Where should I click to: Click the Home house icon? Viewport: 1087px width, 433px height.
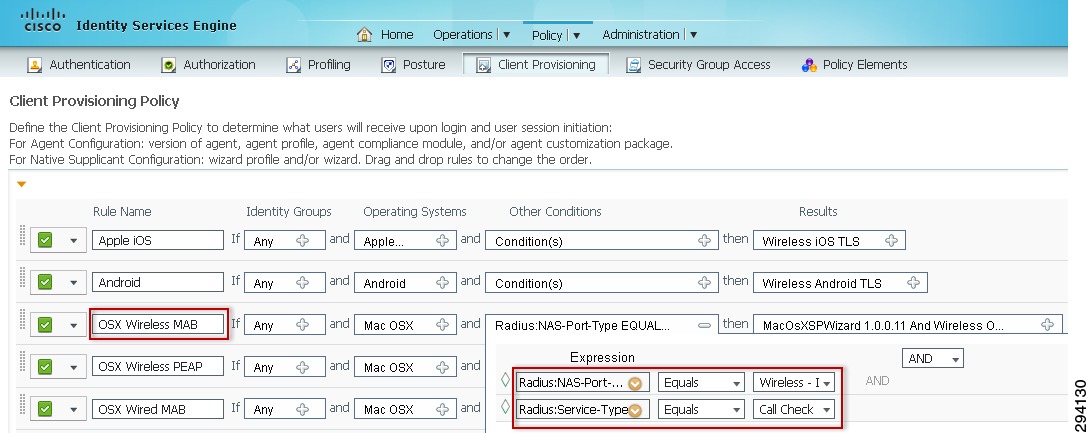click(x=364, y=34)
